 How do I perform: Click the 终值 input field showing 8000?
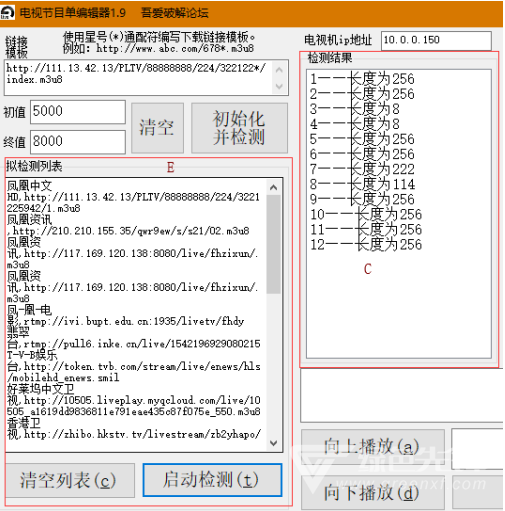78,142
